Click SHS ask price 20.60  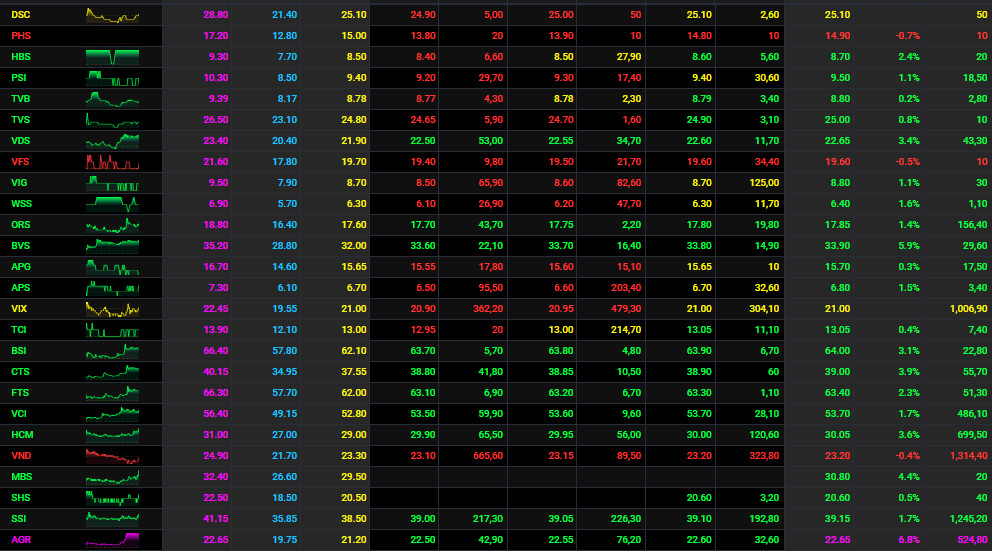tap(699, 498)
